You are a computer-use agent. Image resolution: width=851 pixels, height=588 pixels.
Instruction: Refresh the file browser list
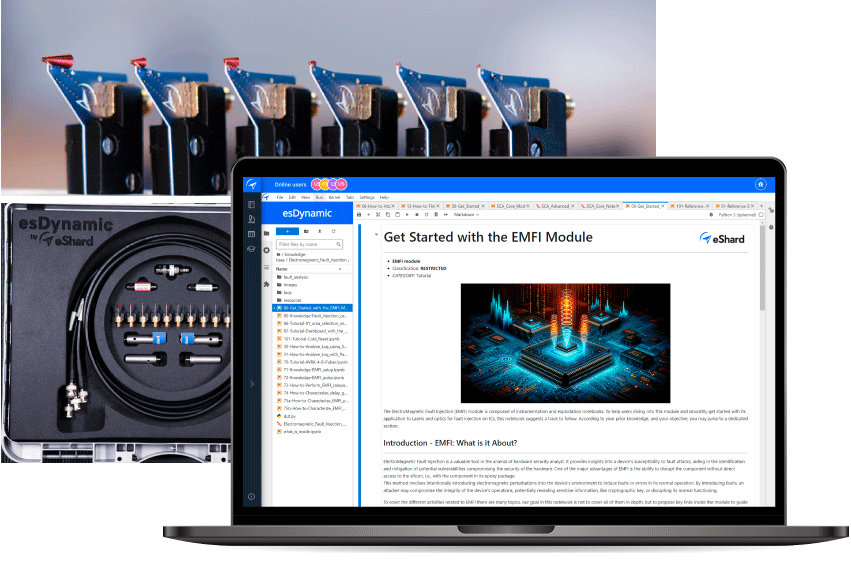point(334,231)
